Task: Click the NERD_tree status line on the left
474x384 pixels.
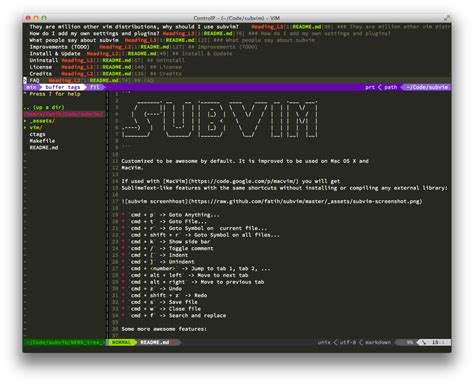Action: pos(64,342)
